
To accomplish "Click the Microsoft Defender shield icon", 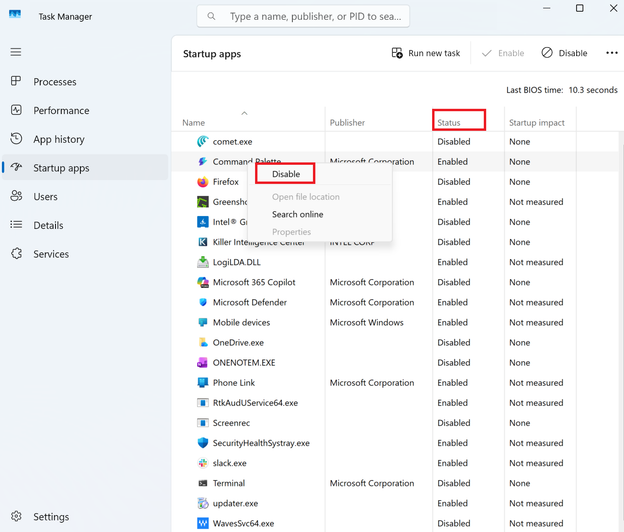I will pyautogui.click(x=203, y=302).
